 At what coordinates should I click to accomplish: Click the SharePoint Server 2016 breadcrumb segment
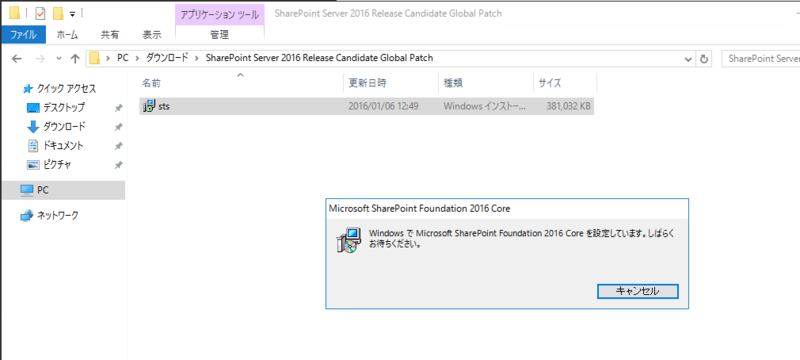(319, 58)
